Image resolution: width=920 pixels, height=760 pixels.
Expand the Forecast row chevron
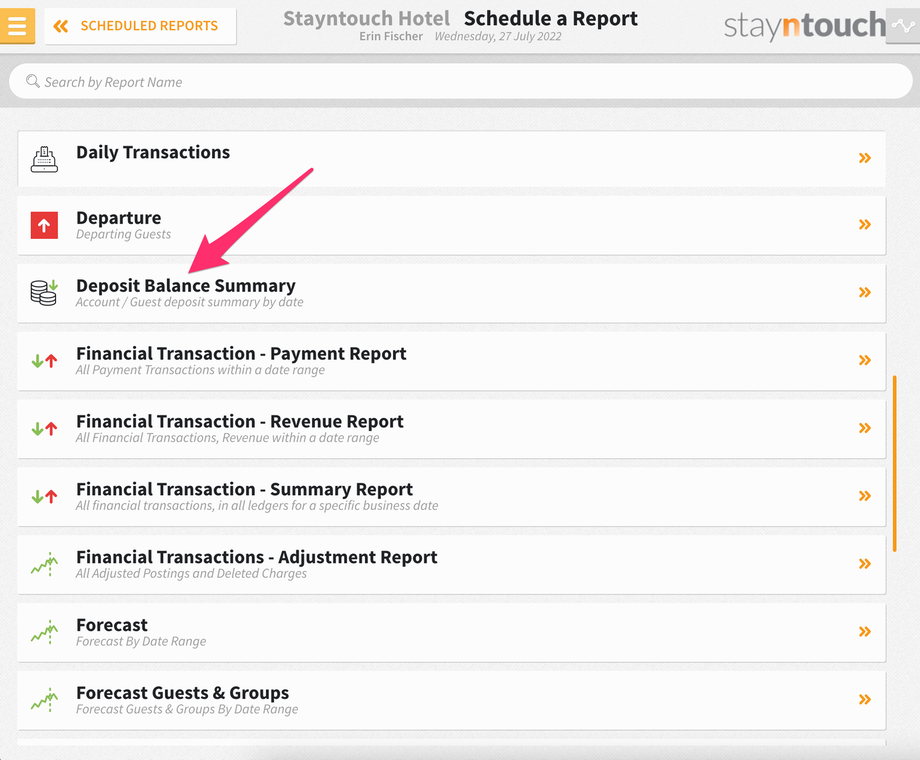[865, 631]
